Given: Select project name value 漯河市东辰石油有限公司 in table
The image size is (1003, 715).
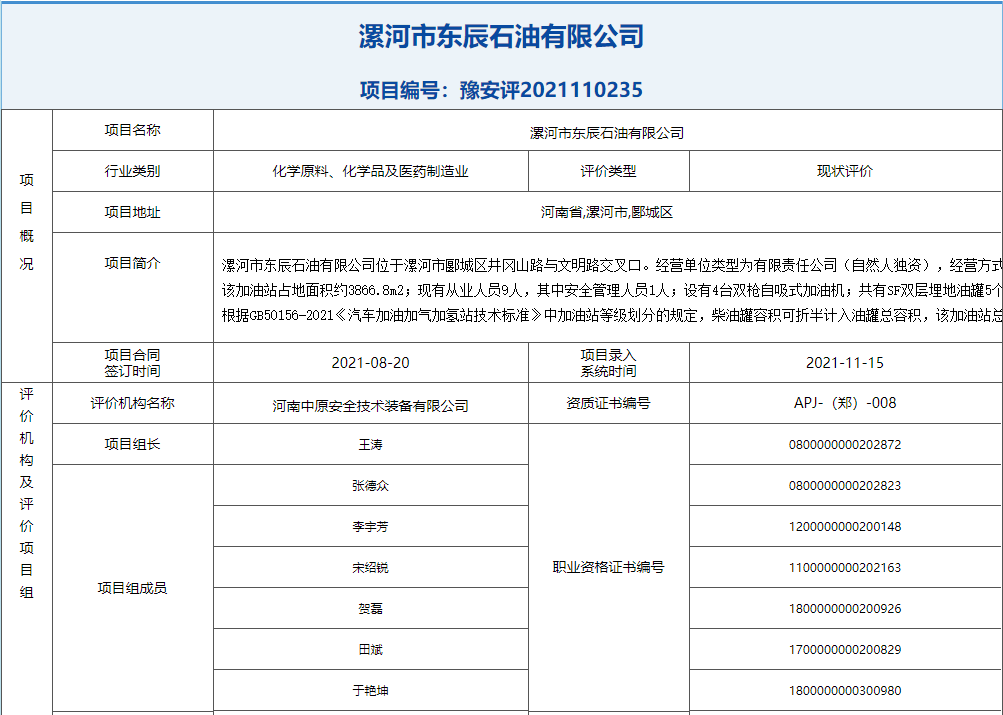Looking at the screenshot, I should tap(607, 133).
